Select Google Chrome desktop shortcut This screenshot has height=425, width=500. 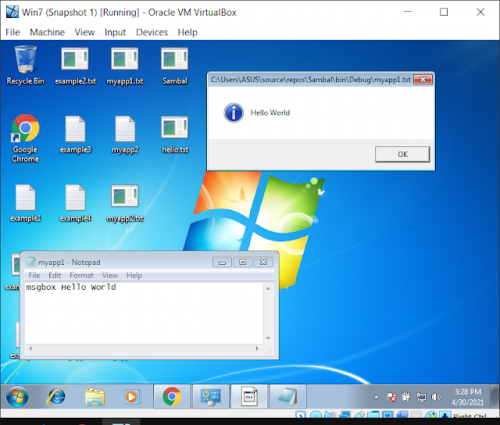click(x=25, y=139)
